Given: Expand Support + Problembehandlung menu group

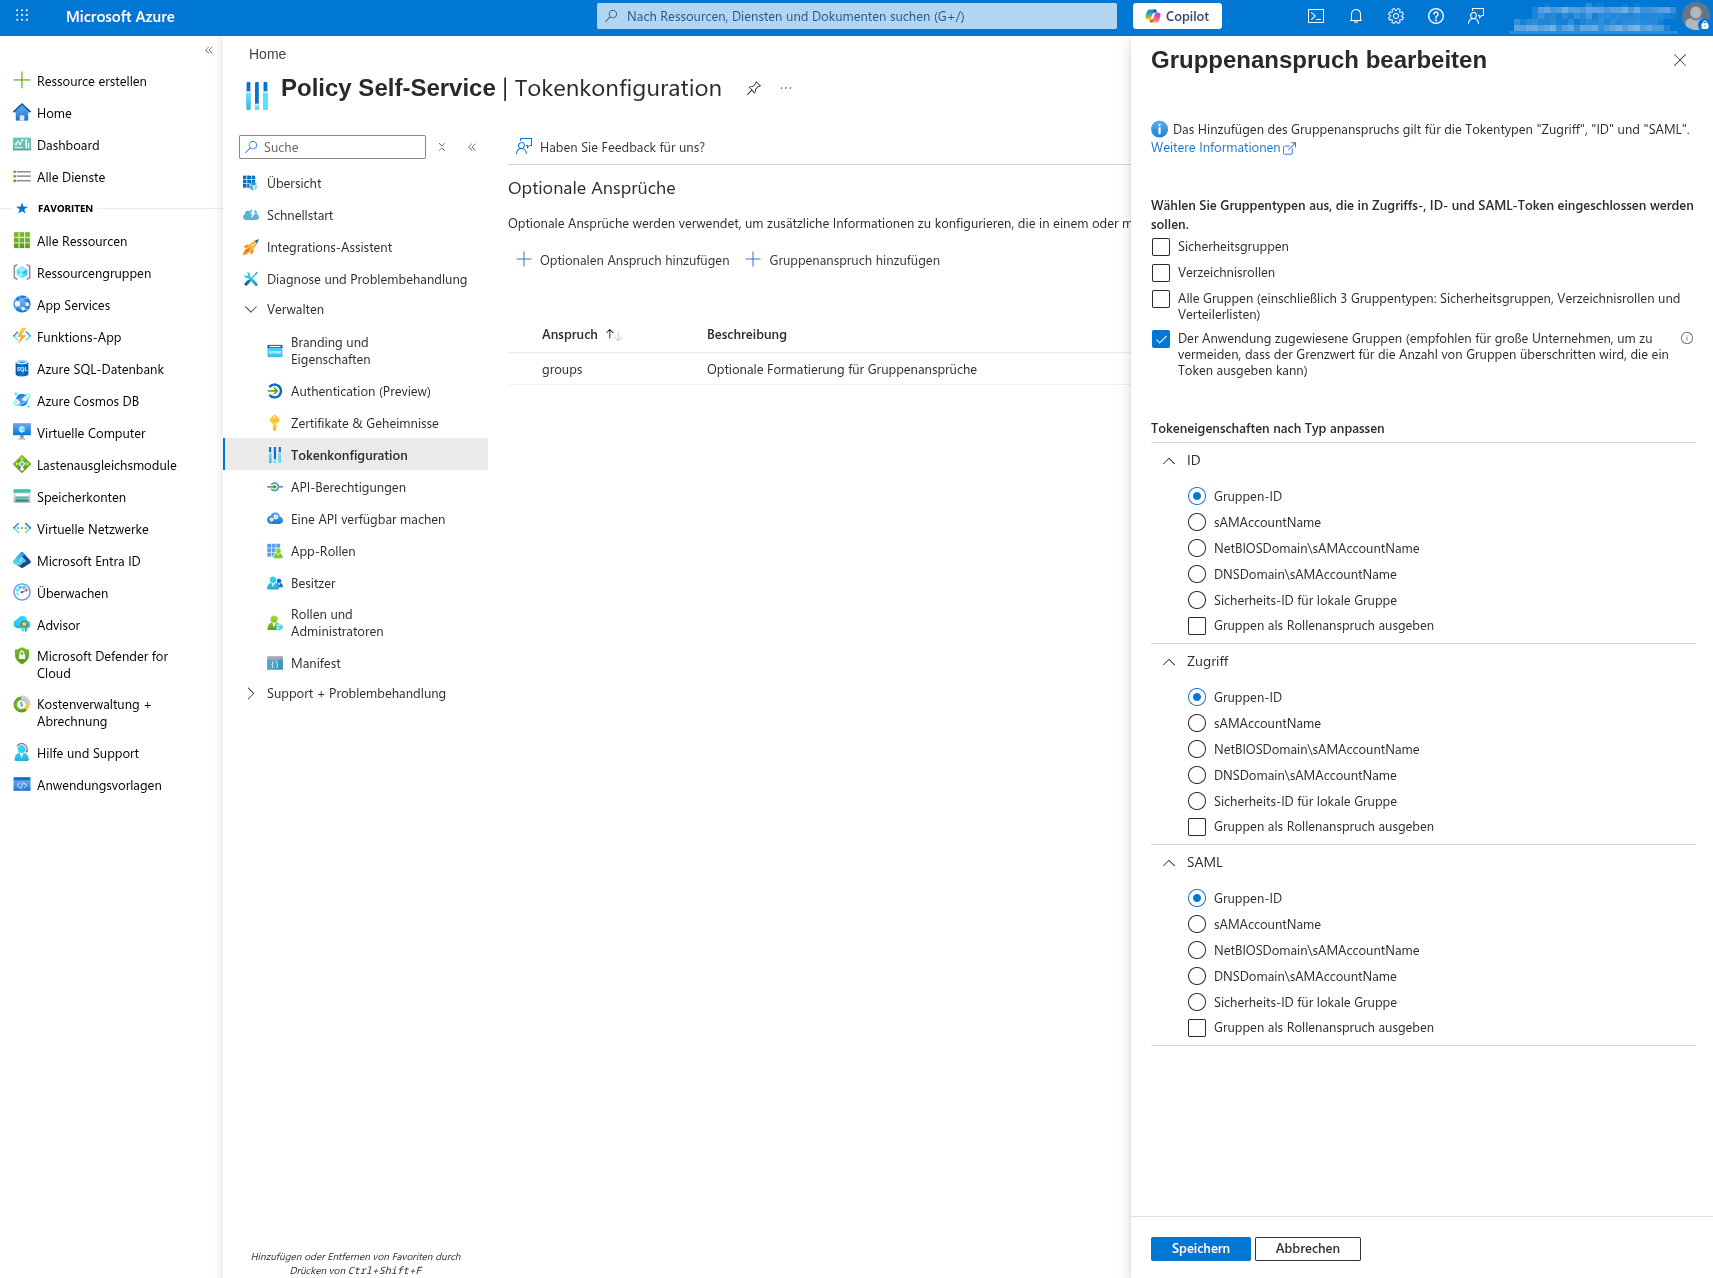Looking at the screenshot, I should (251, 694).
